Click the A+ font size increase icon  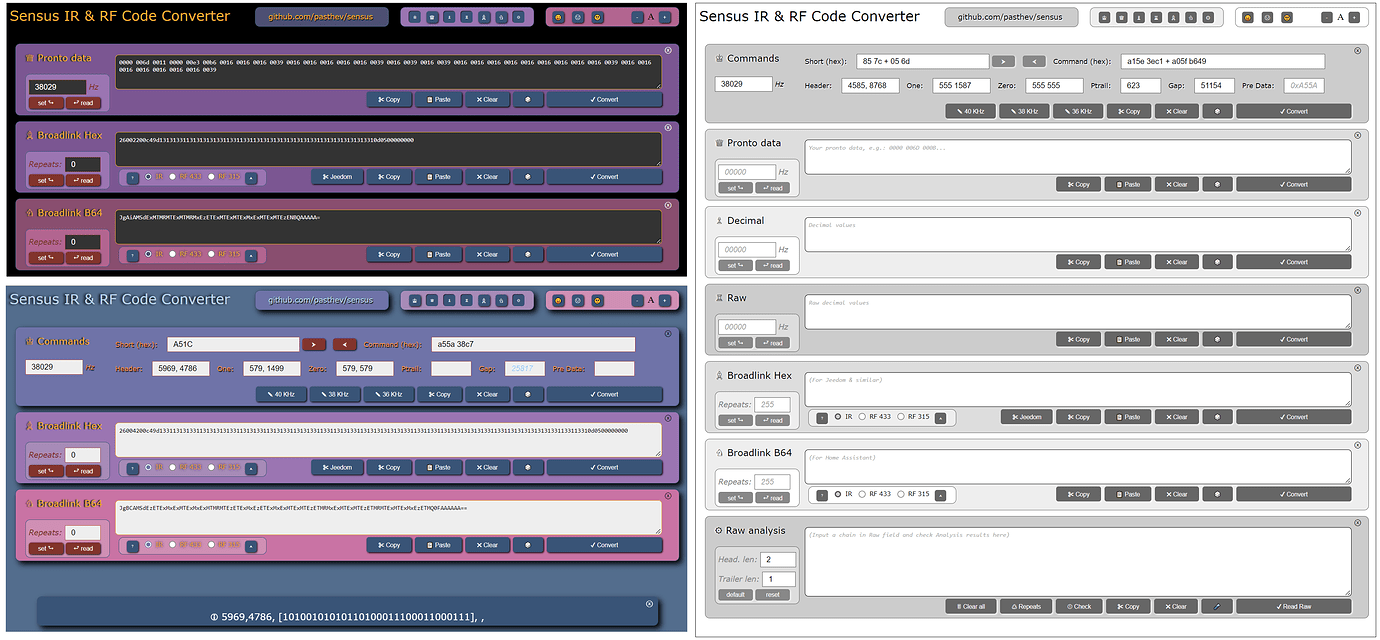1354,17
